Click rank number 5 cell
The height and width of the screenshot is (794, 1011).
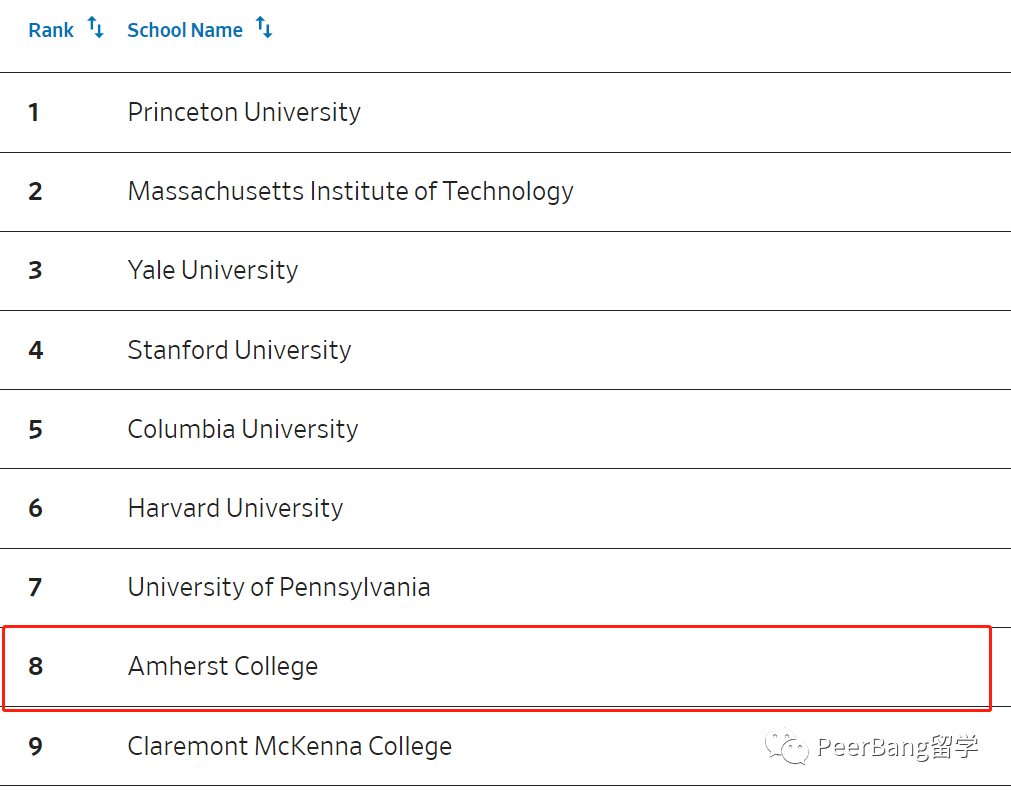point(35,430)
